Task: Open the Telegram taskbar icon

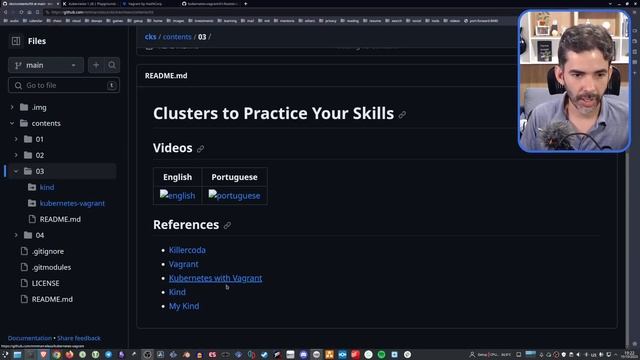Action: pyautogui.click(x=109, y=355)
